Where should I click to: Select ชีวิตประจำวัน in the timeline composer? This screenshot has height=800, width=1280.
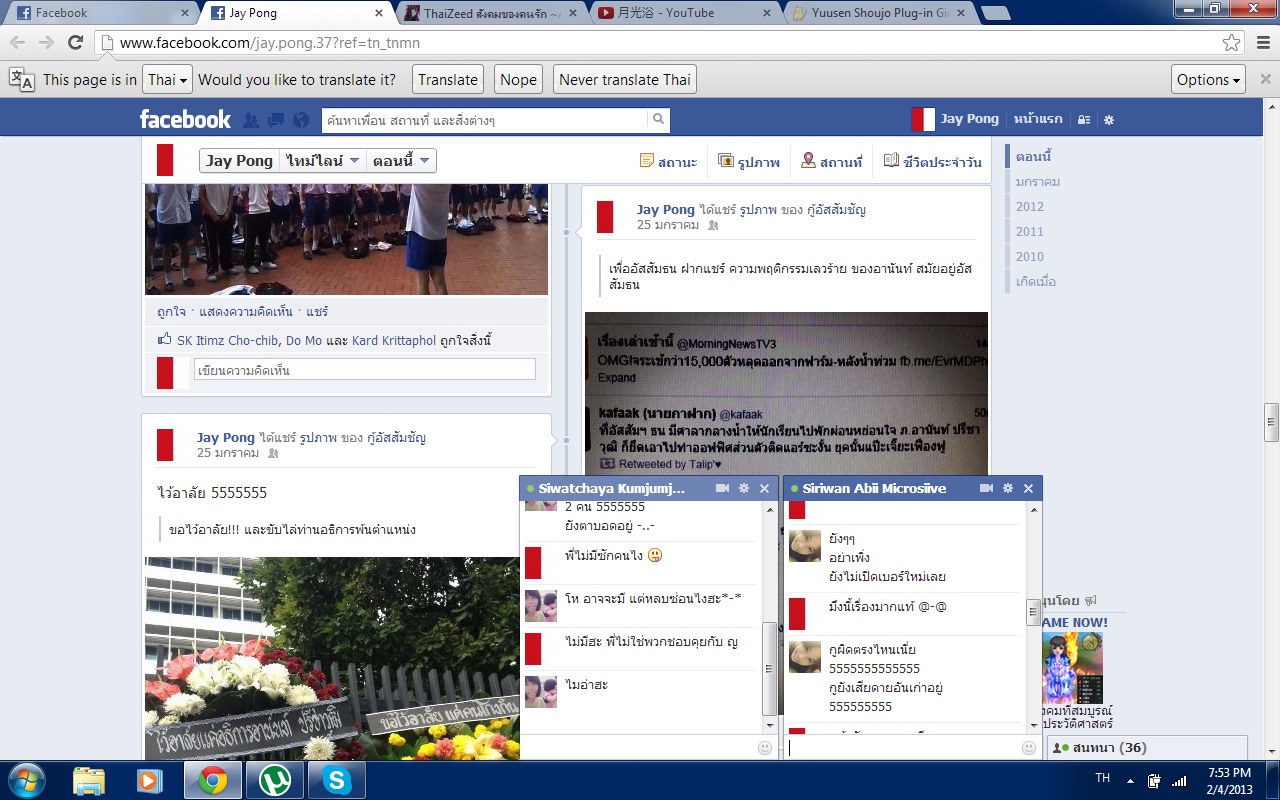(x=933, y=162)
